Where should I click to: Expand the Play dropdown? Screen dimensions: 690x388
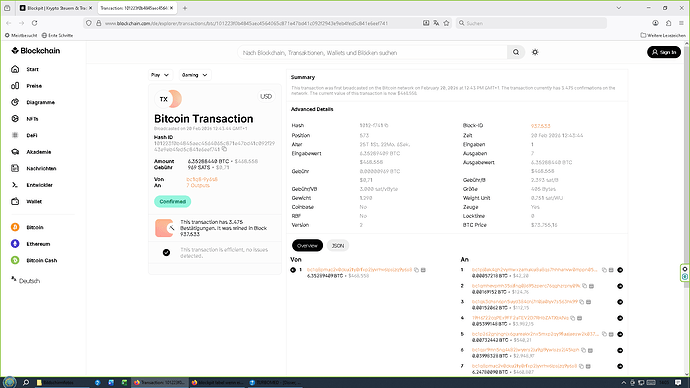160,75
